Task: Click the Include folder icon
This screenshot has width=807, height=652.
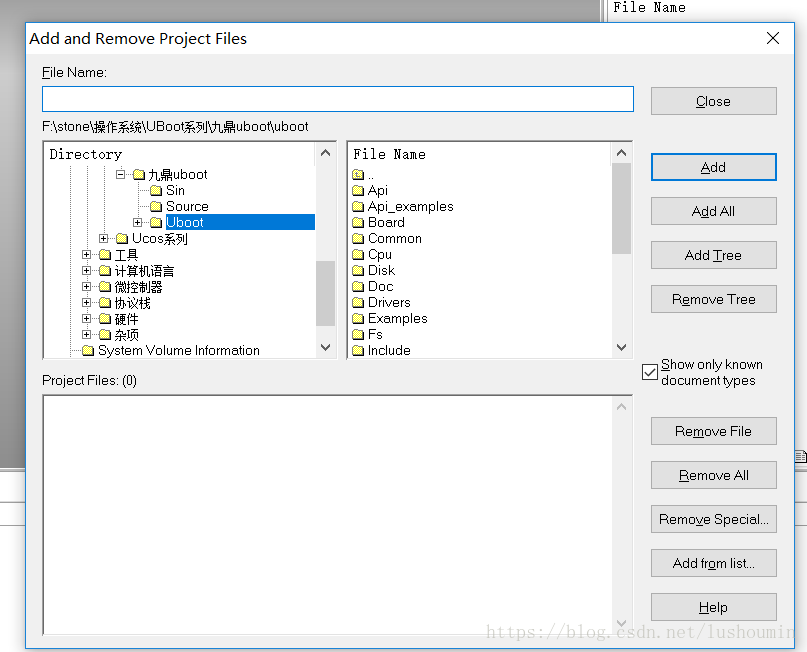Action: pyautogui.click(x=358, y=350)
